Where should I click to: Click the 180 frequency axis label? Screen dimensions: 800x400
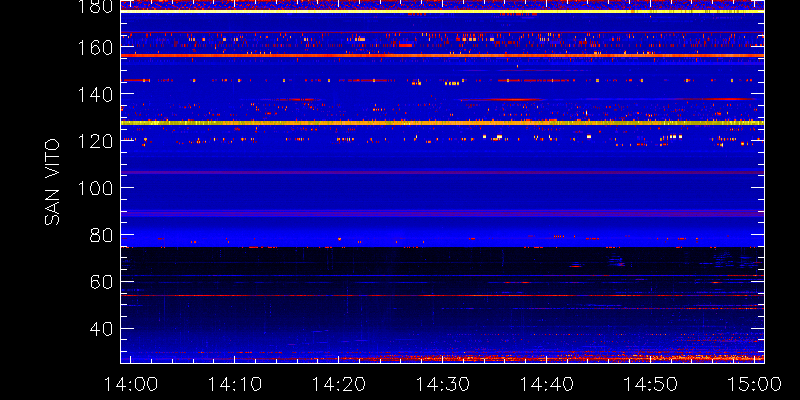(x=94, y=6)
